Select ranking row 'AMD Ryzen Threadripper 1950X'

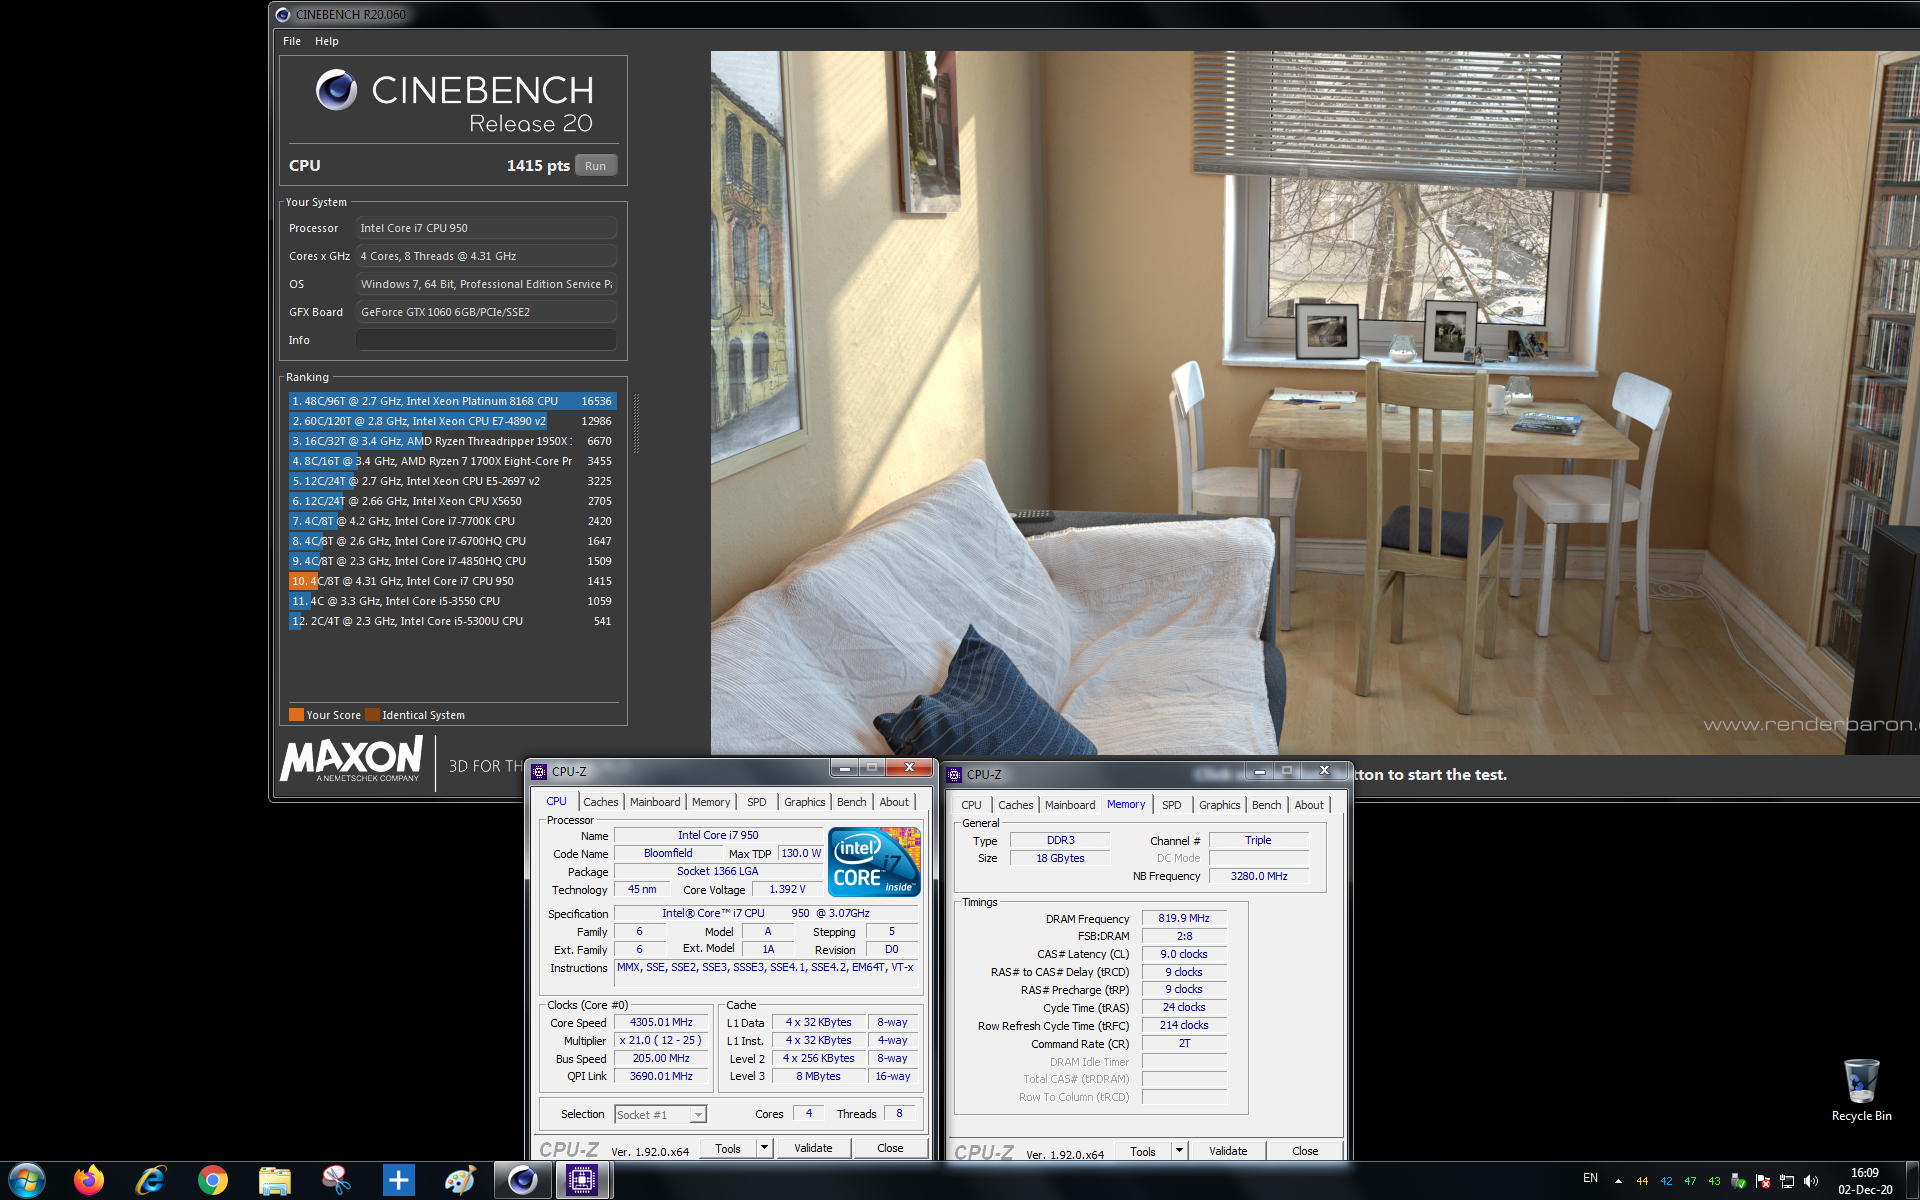pyautogui.click(x=452, y=441)
